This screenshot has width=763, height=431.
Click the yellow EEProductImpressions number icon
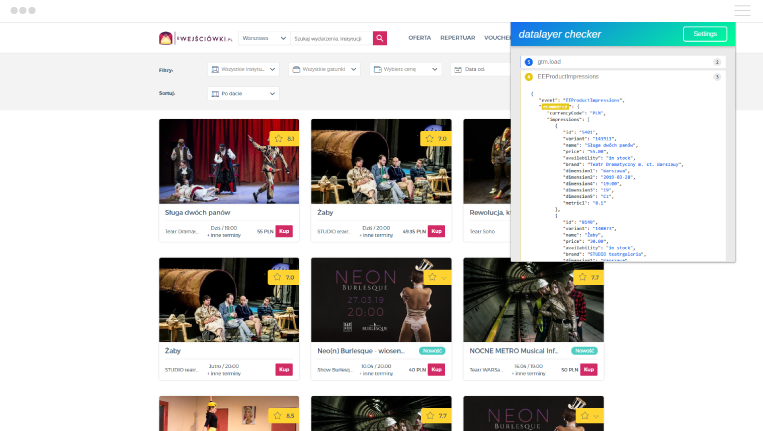point(529,77)
